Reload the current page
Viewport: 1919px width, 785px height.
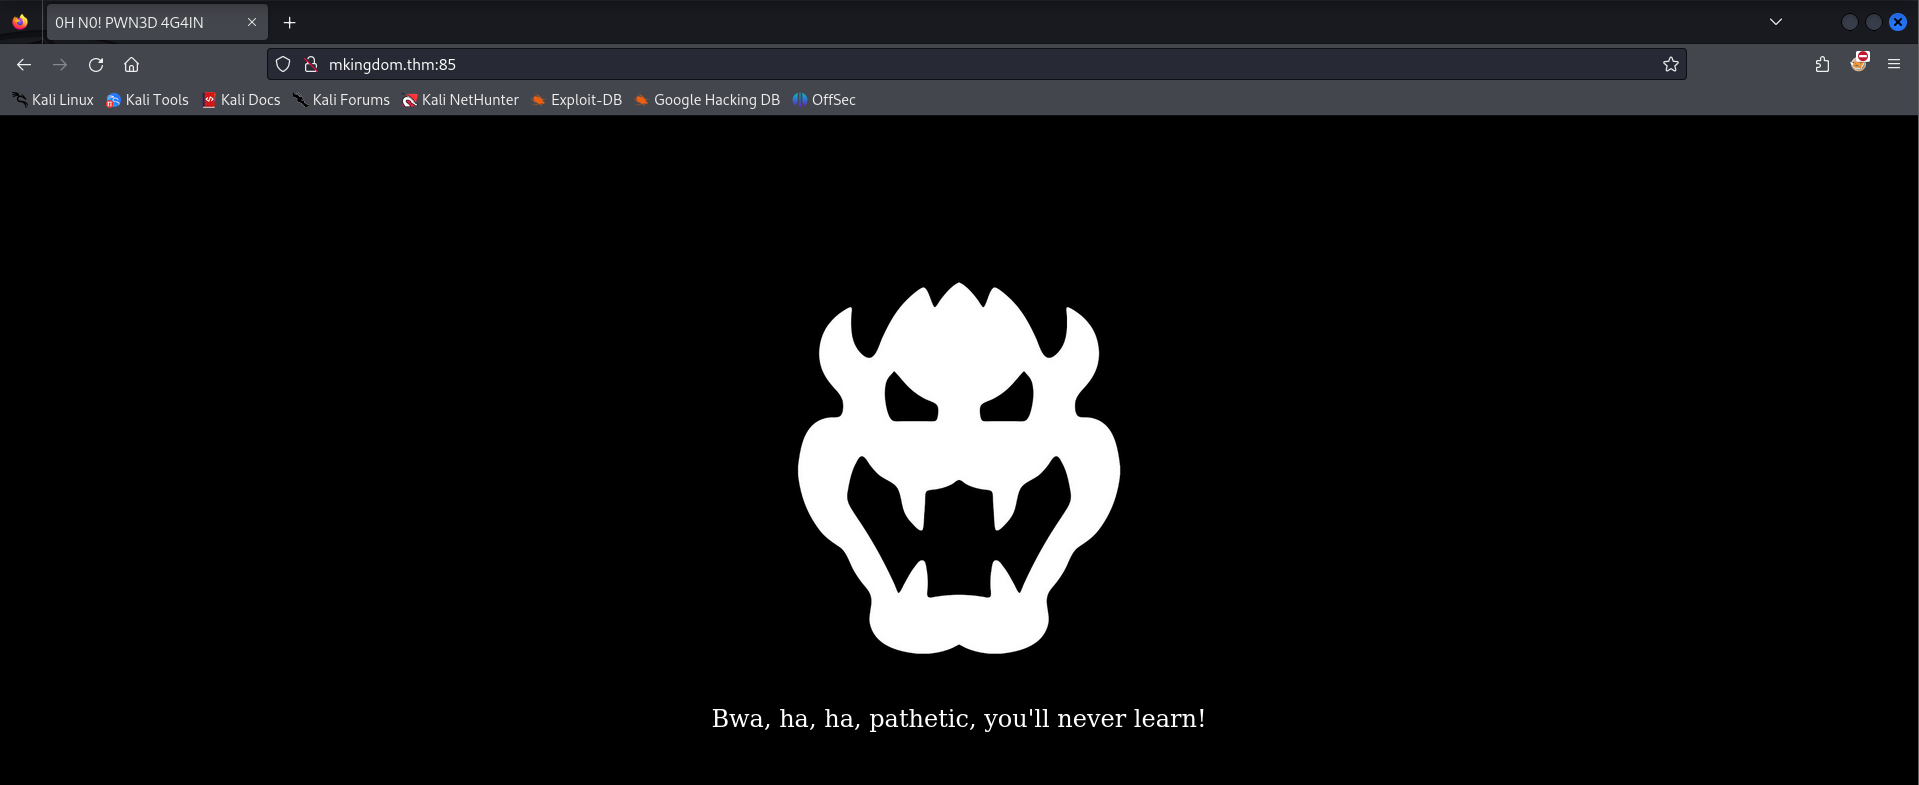click(x=96, y=64)
